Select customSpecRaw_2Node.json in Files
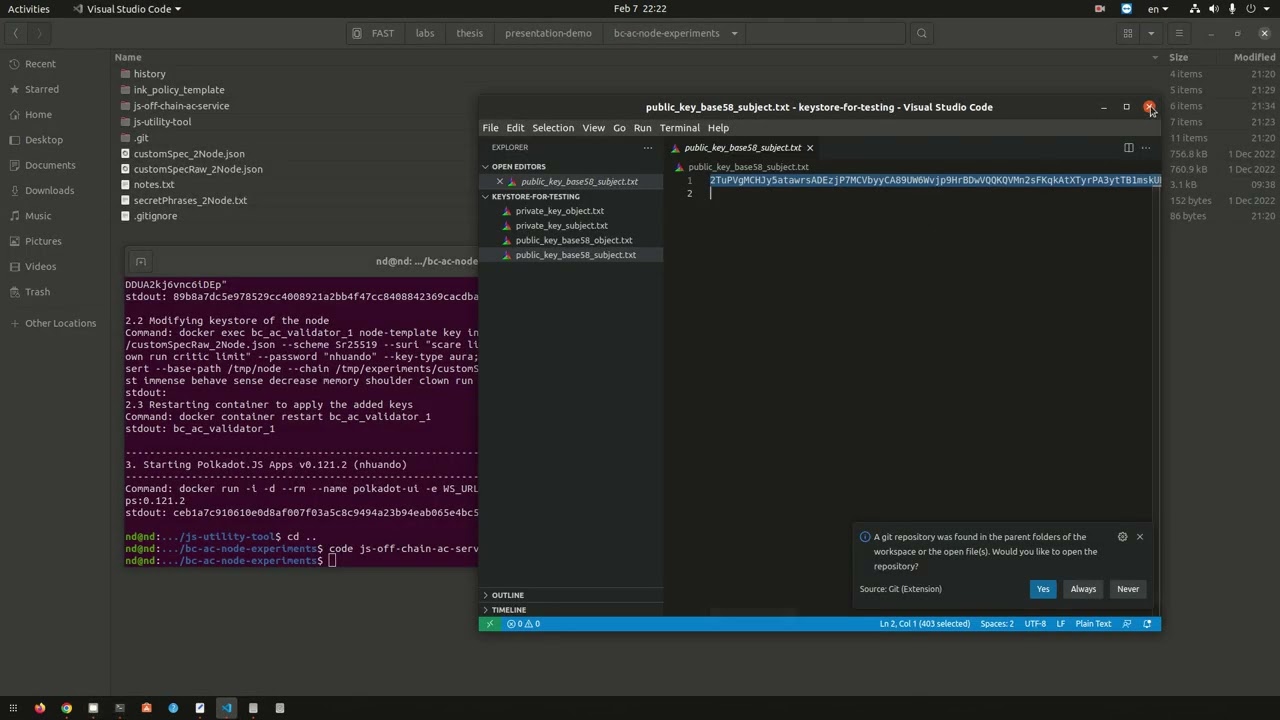The image size is (1280, 720). 198,169
